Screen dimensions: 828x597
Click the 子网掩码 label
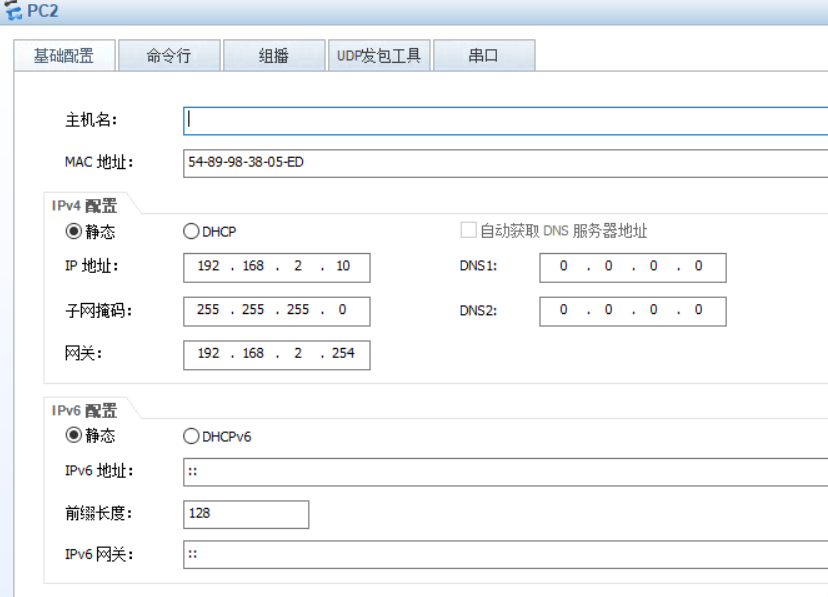pyautogui.click(x=98, y=310)
